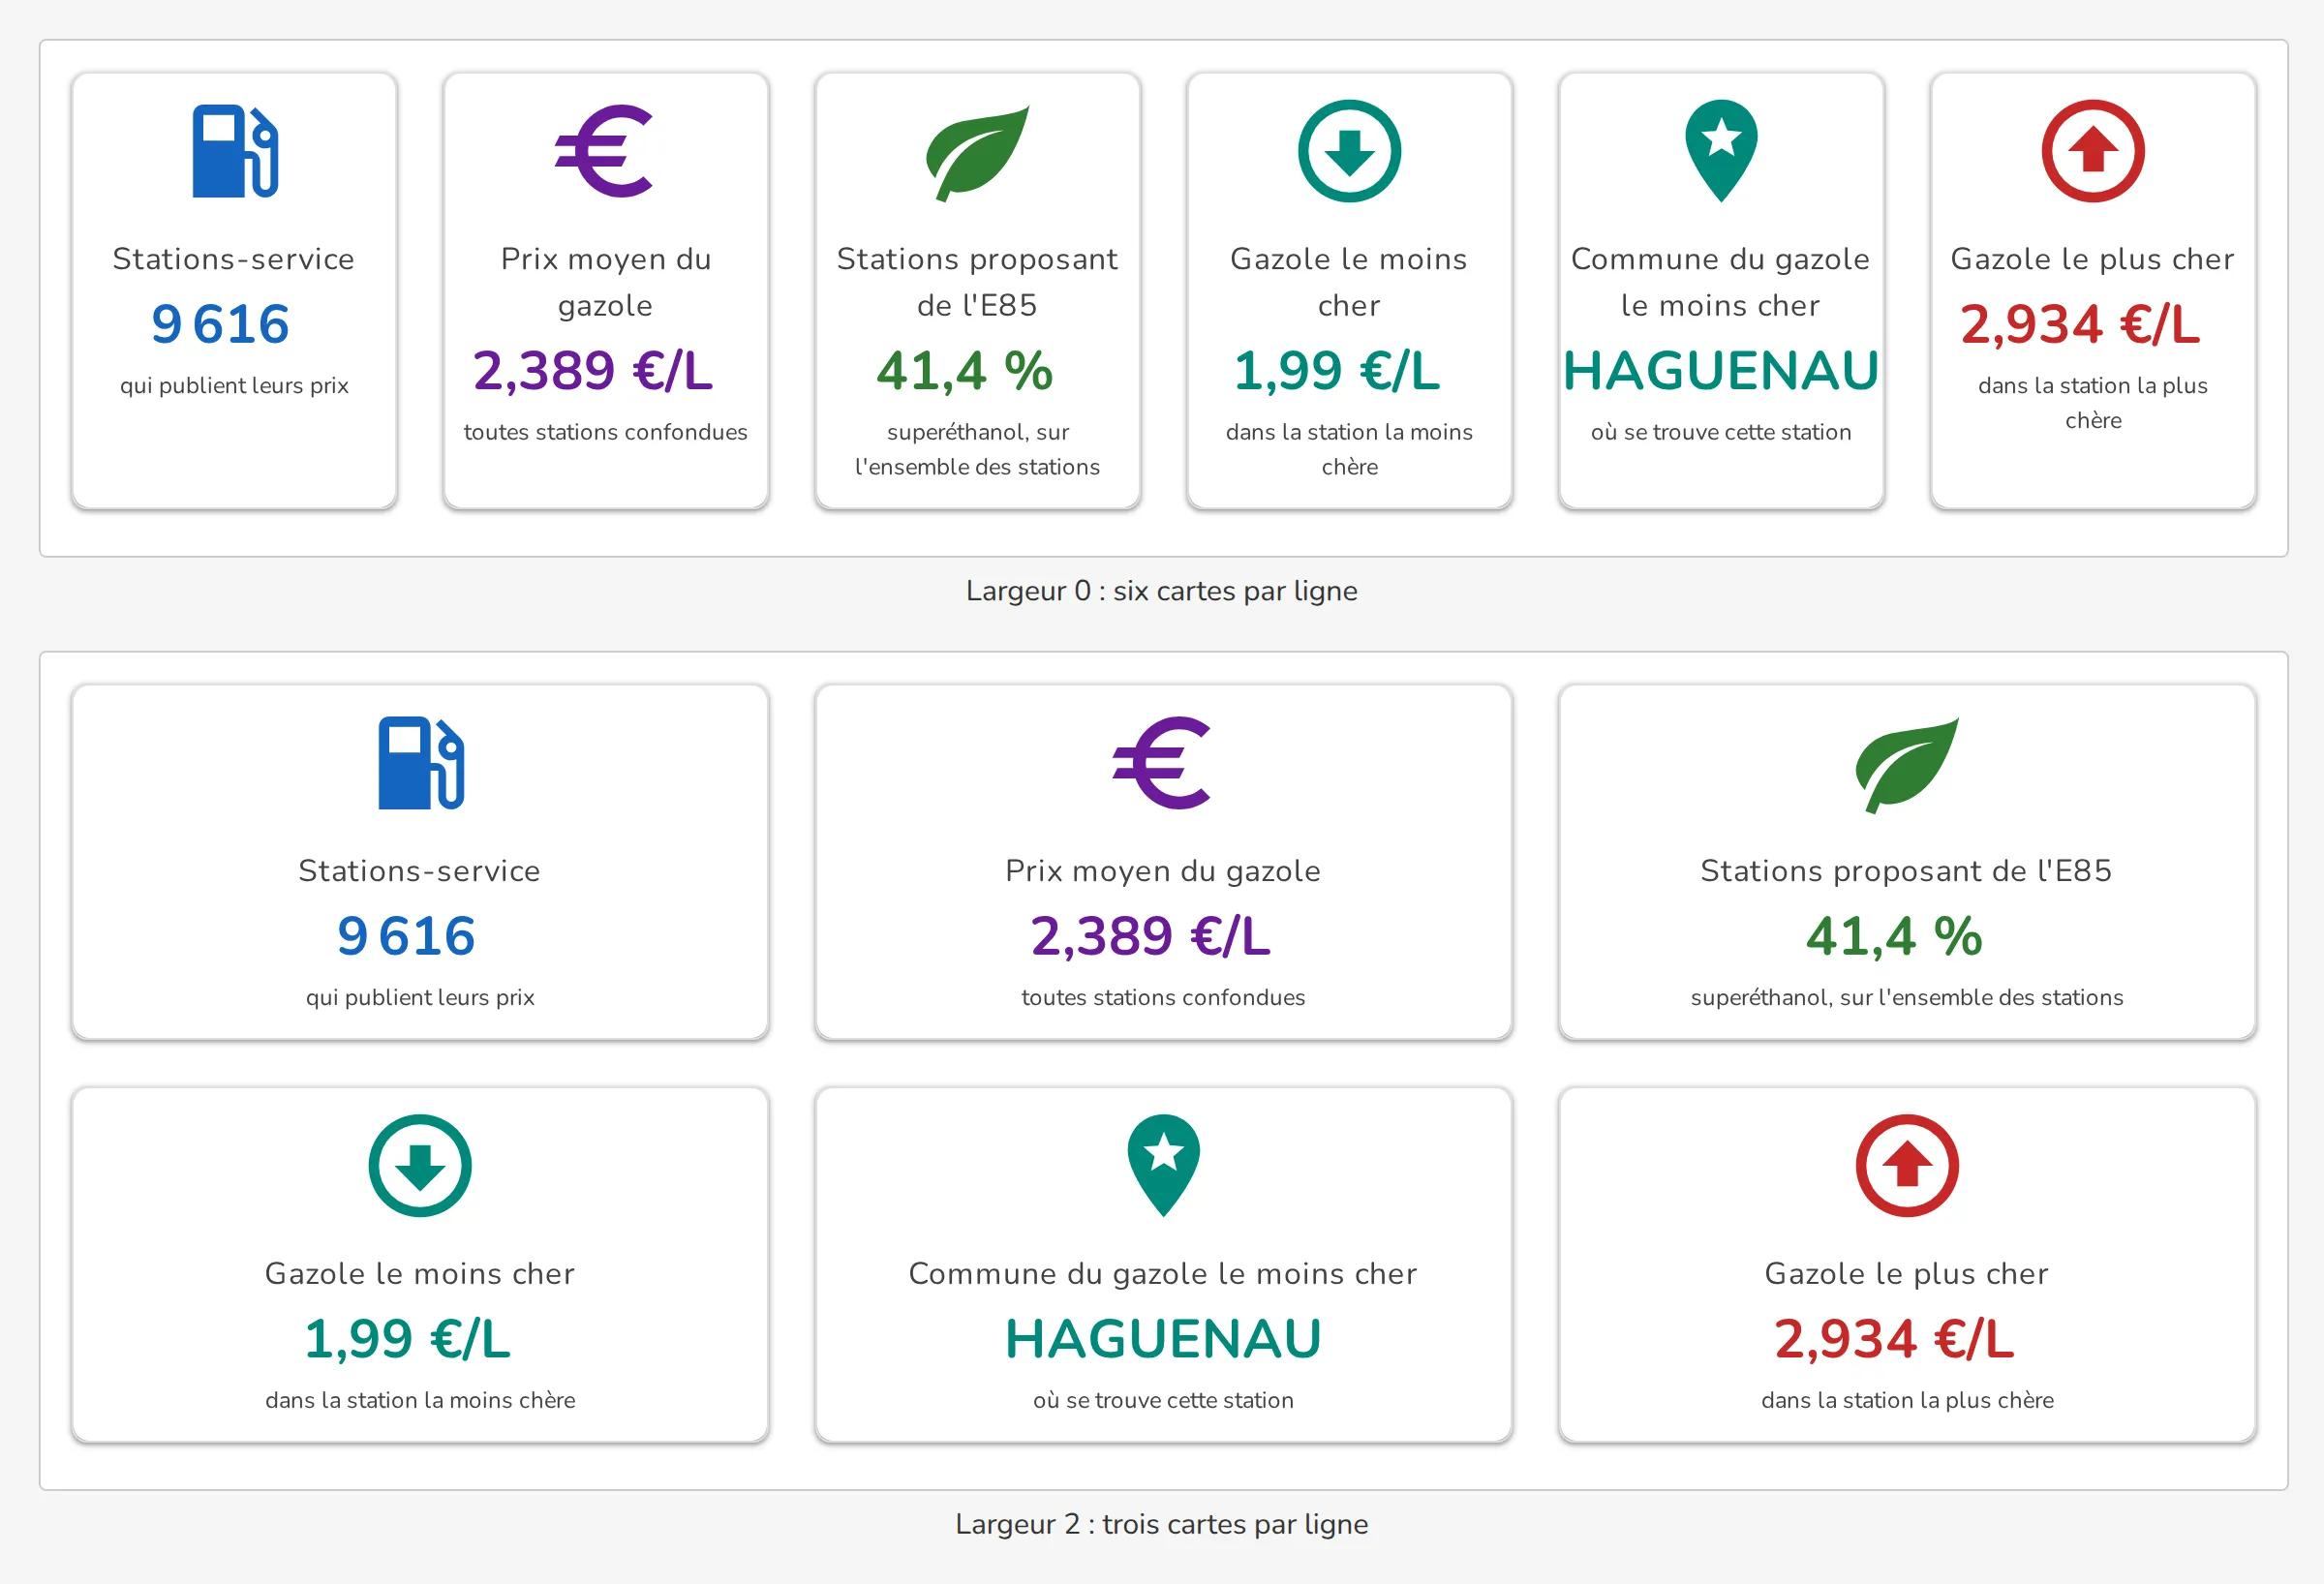This screenshot has width=2324, height=1584.
Task: Click single-line 'dans la station la moins chère' text
Action: point(420,1401)
